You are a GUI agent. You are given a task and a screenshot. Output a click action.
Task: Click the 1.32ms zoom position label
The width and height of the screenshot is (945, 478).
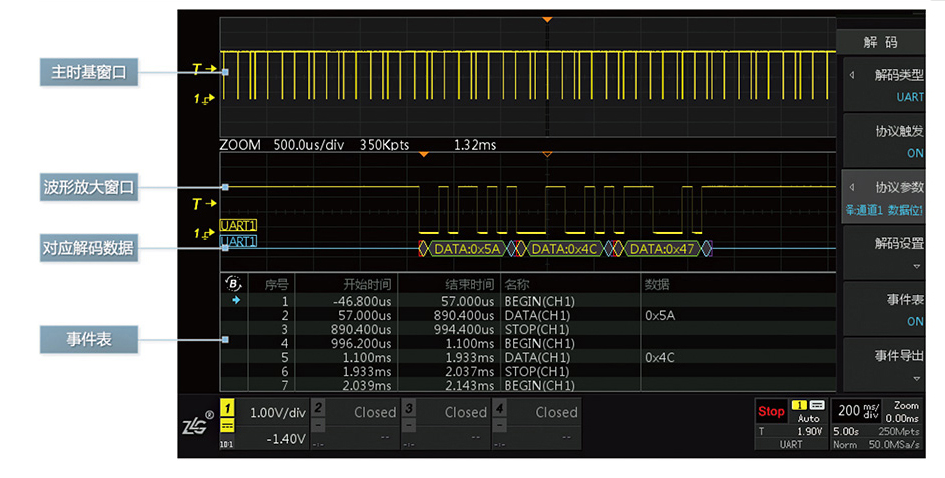coord(475,145)
